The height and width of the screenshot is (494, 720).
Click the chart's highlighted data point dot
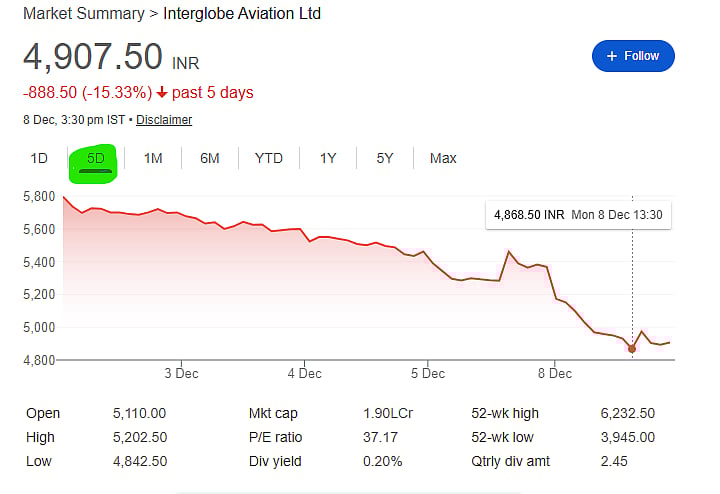(632, 348)
